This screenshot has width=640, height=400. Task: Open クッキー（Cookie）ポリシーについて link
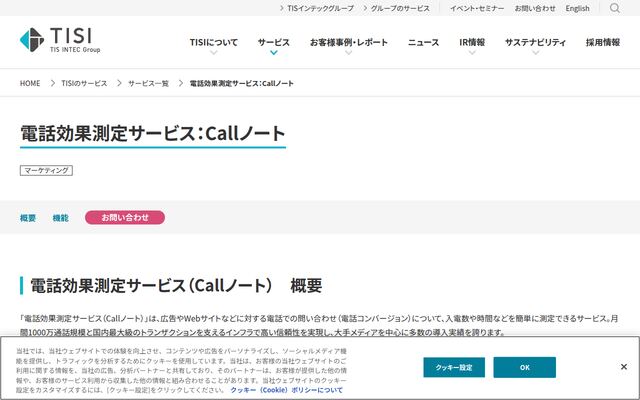287,390
